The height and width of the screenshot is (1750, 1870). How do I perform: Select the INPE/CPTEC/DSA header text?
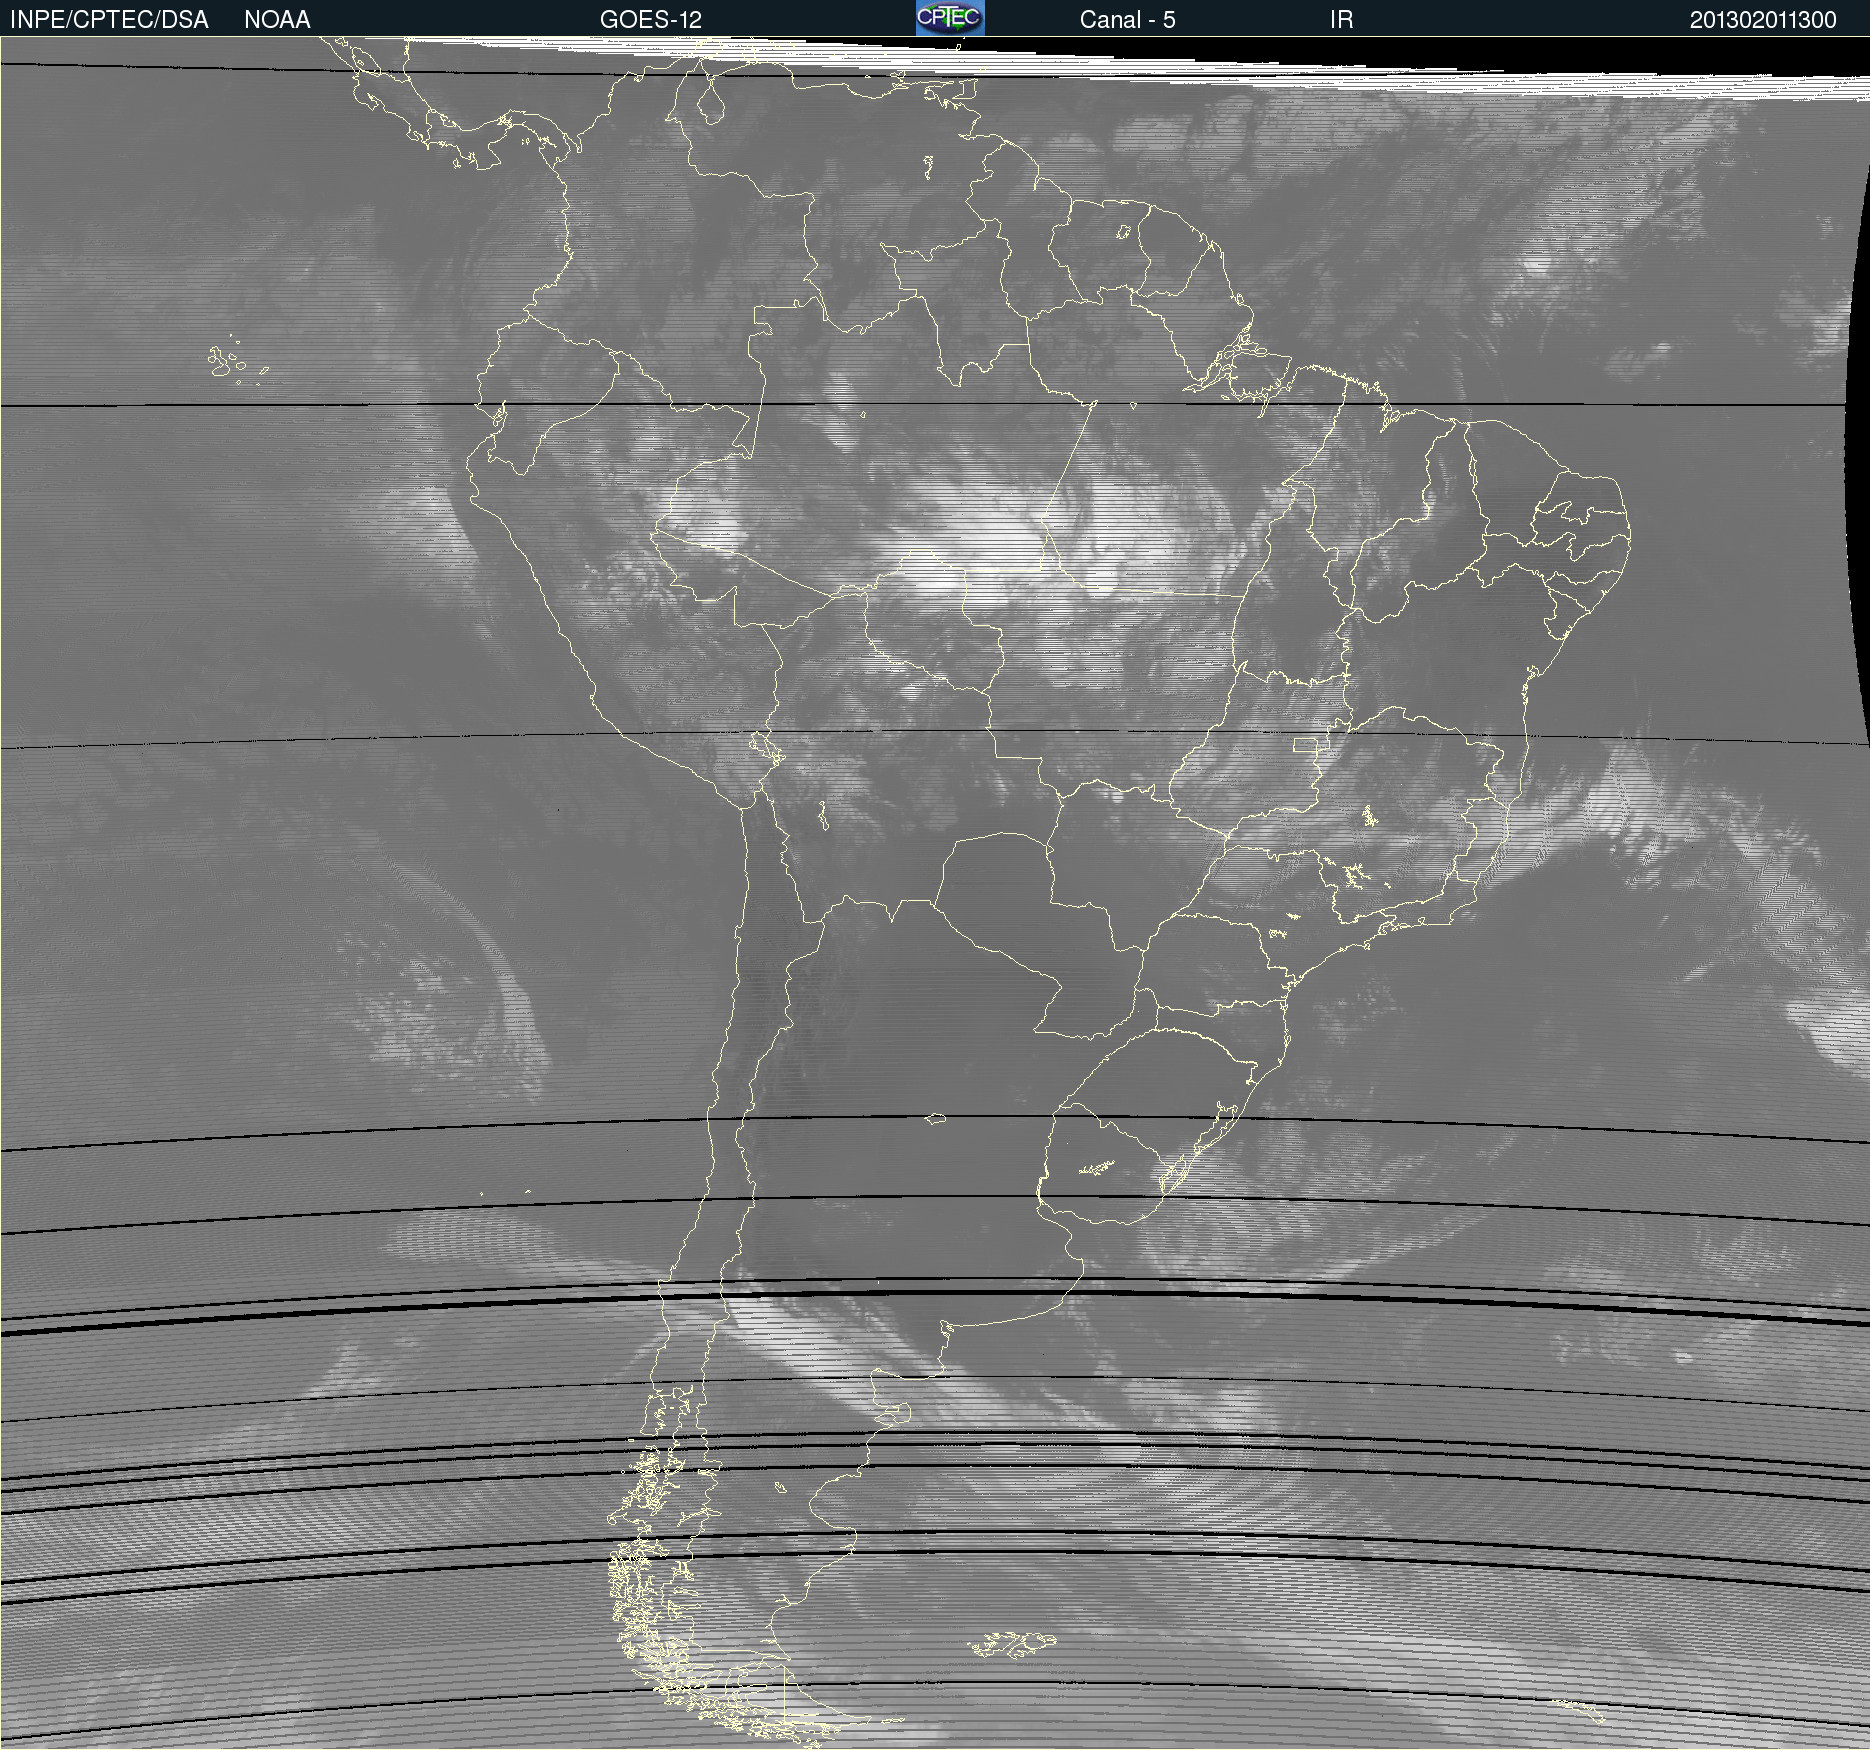(109, 20)
